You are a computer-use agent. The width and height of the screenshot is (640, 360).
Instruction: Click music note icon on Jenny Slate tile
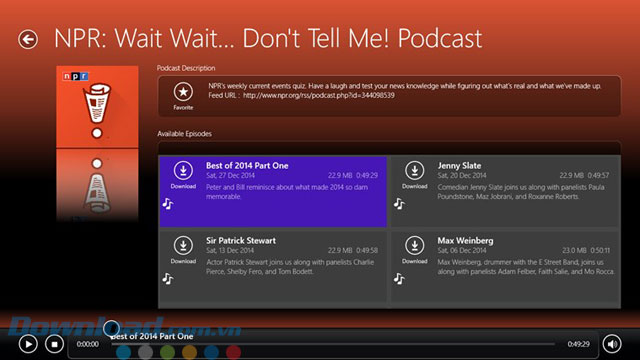pos(399,204)
